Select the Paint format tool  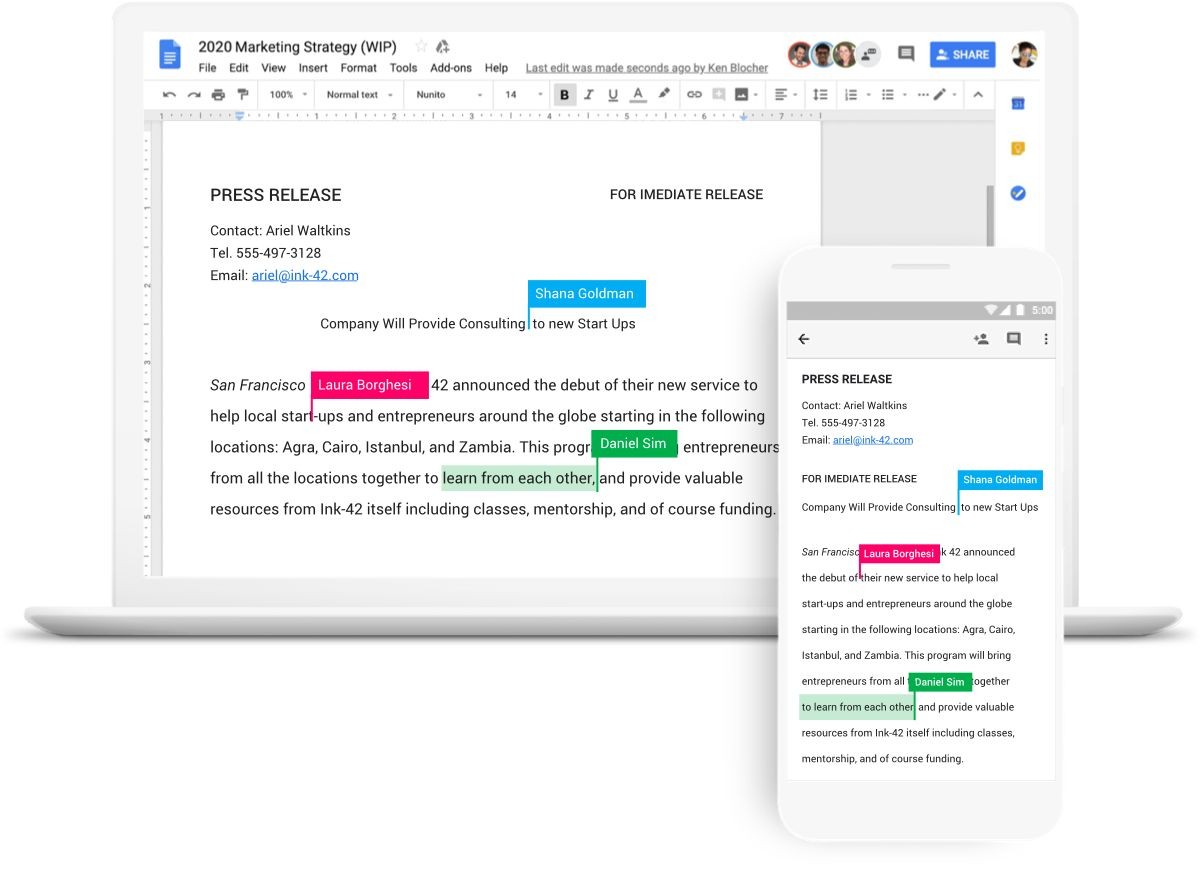pos(242,95)
